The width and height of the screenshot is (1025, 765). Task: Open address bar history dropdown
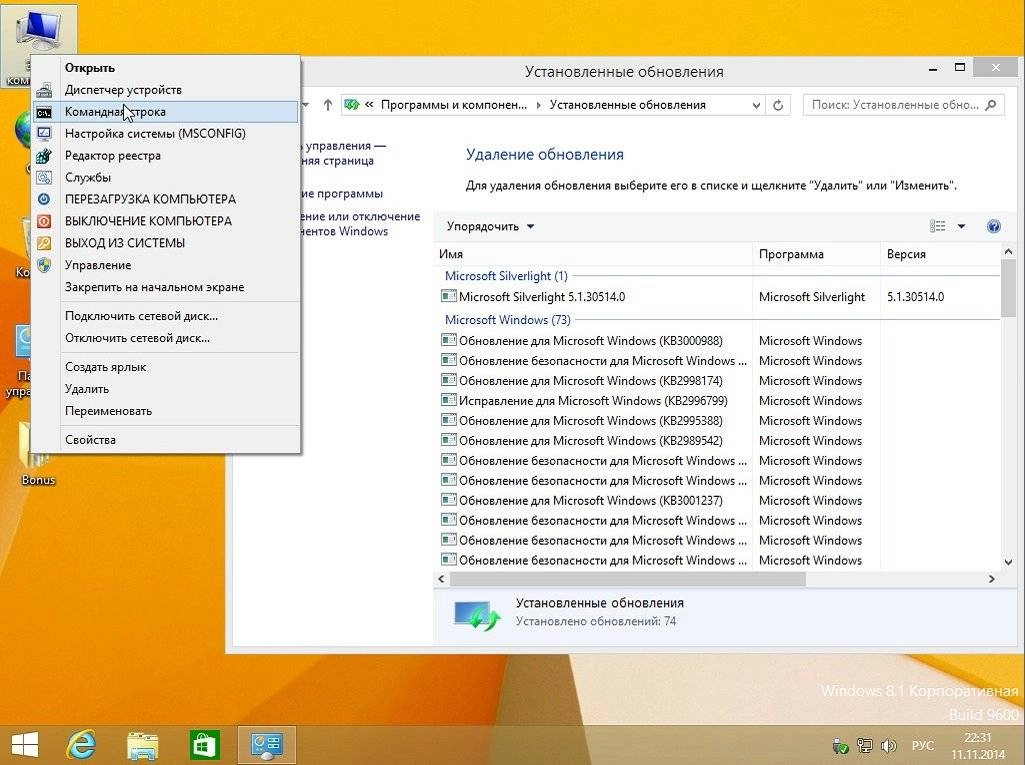756,105
